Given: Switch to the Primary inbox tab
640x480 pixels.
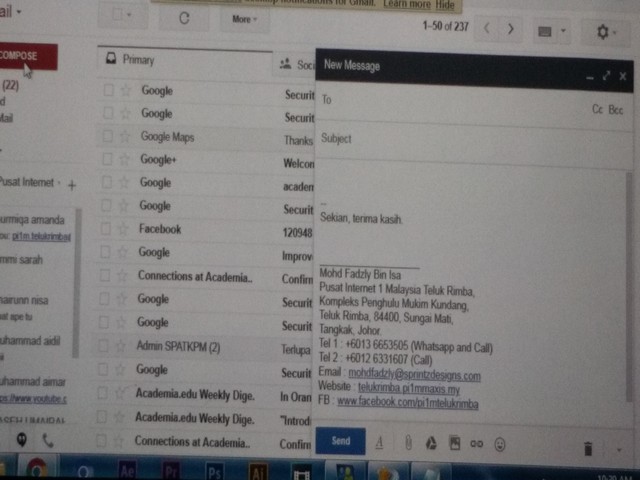Looking at the screenshot, I should pos(138,60).
